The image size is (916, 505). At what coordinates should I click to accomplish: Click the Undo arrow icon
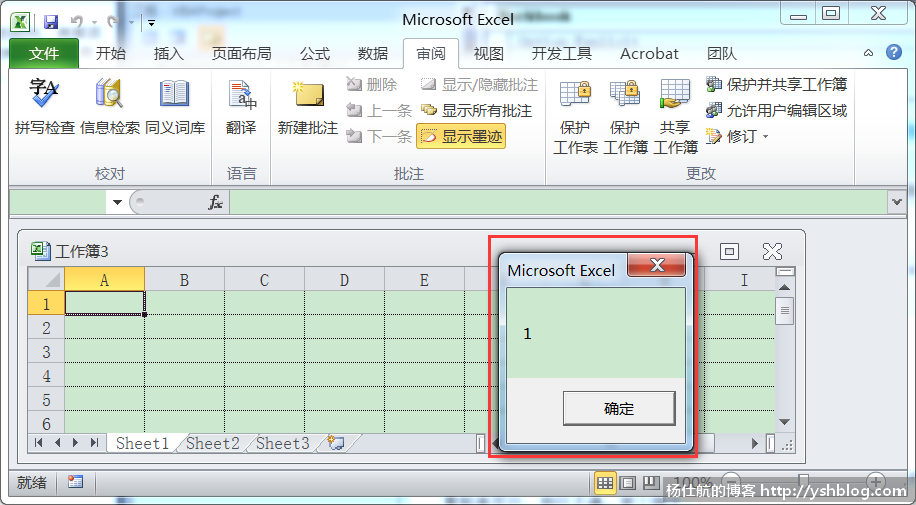[x=77, y=22]
